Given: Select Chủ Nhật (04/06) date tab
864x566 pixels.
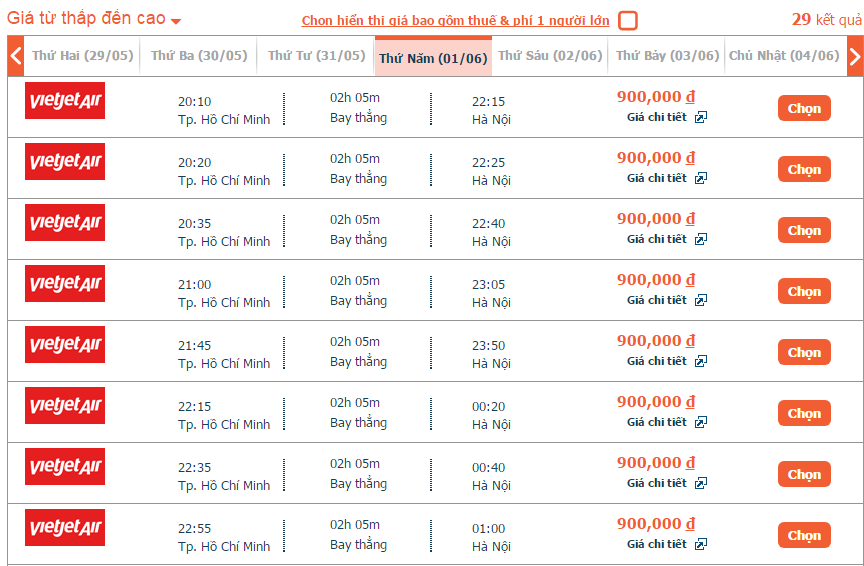Looking at the screenshot, I should (x=784, y=56).
